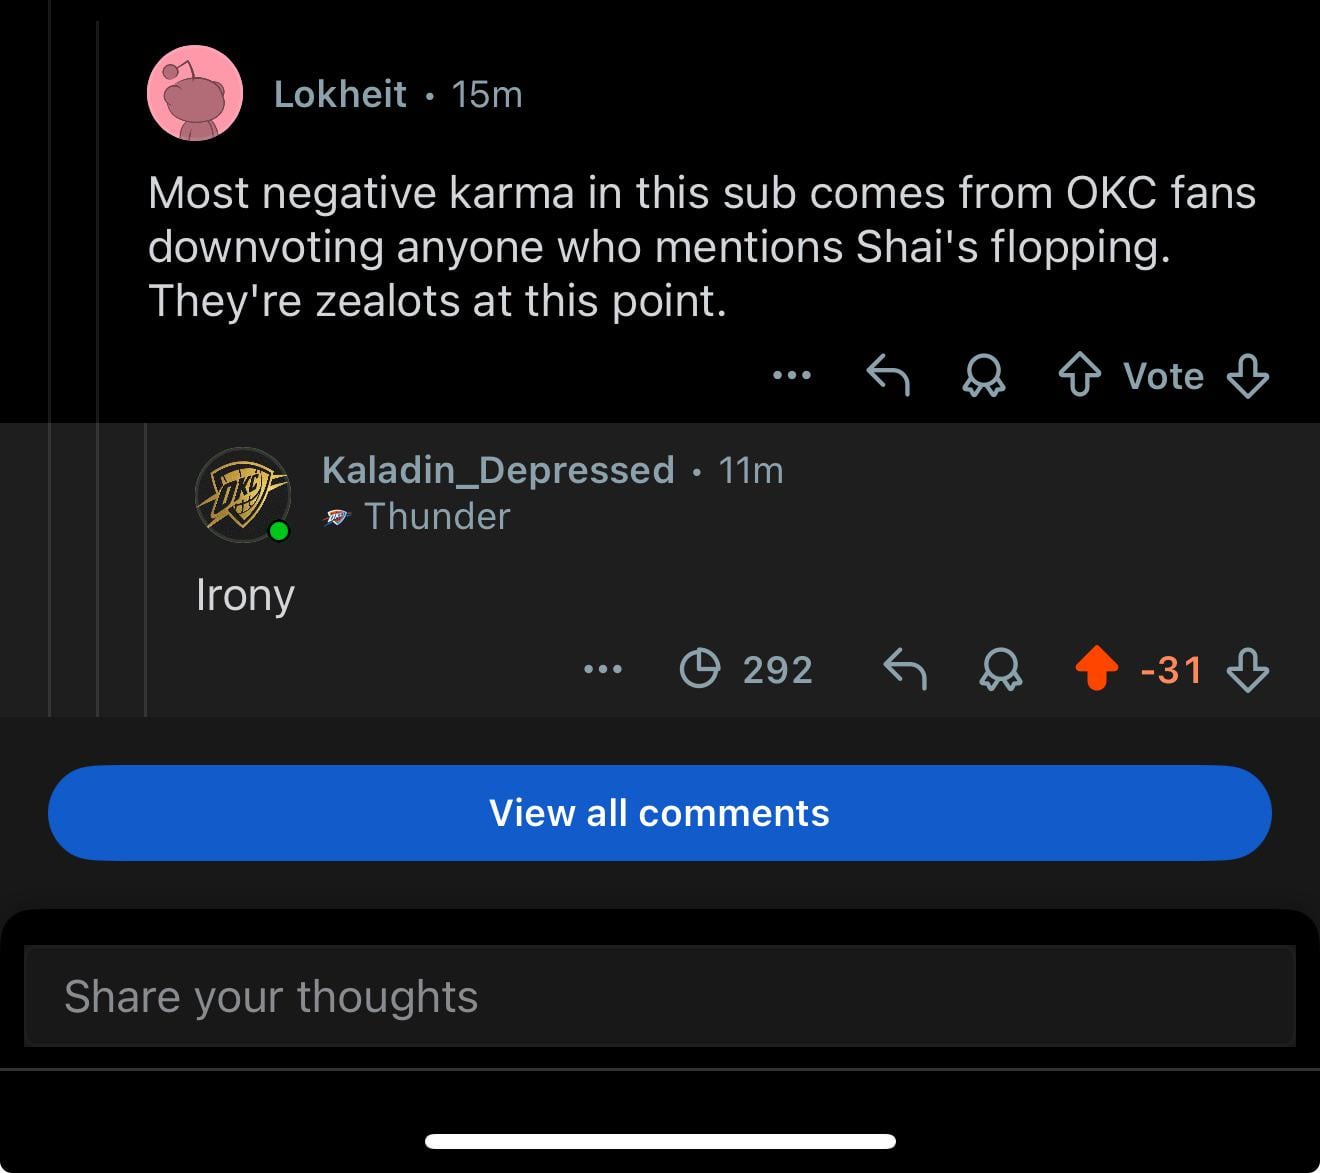Open the Lokheit username link

pos(340,94)
